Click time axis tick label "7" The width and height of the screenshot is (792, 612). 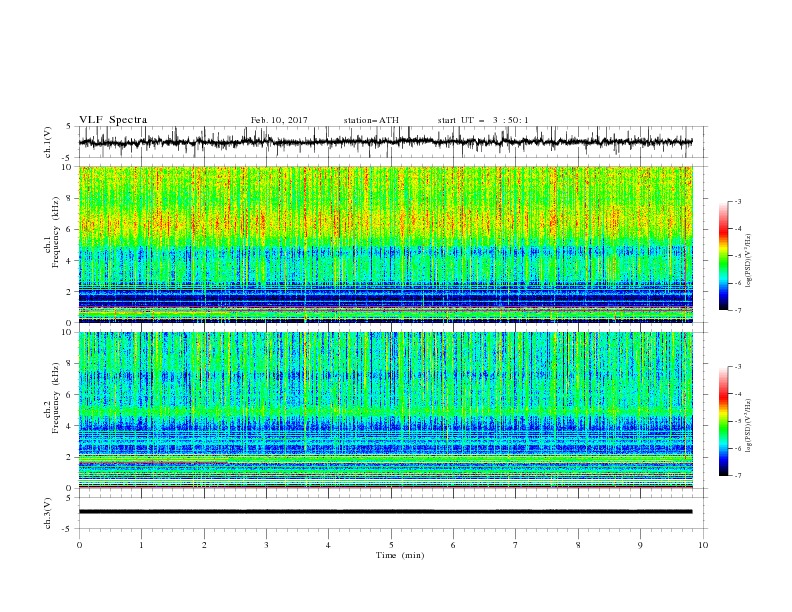coord(516,545)
